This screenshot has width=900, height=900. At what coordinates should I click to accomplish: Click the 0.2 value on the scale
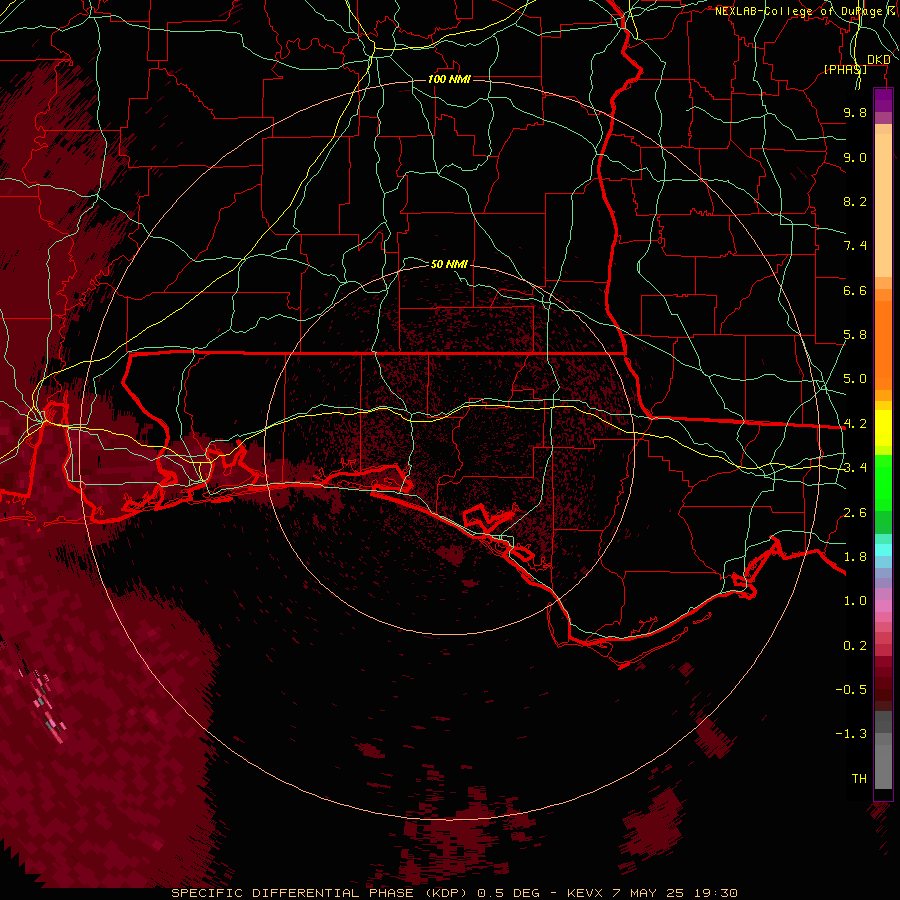(x=855, y=646)
